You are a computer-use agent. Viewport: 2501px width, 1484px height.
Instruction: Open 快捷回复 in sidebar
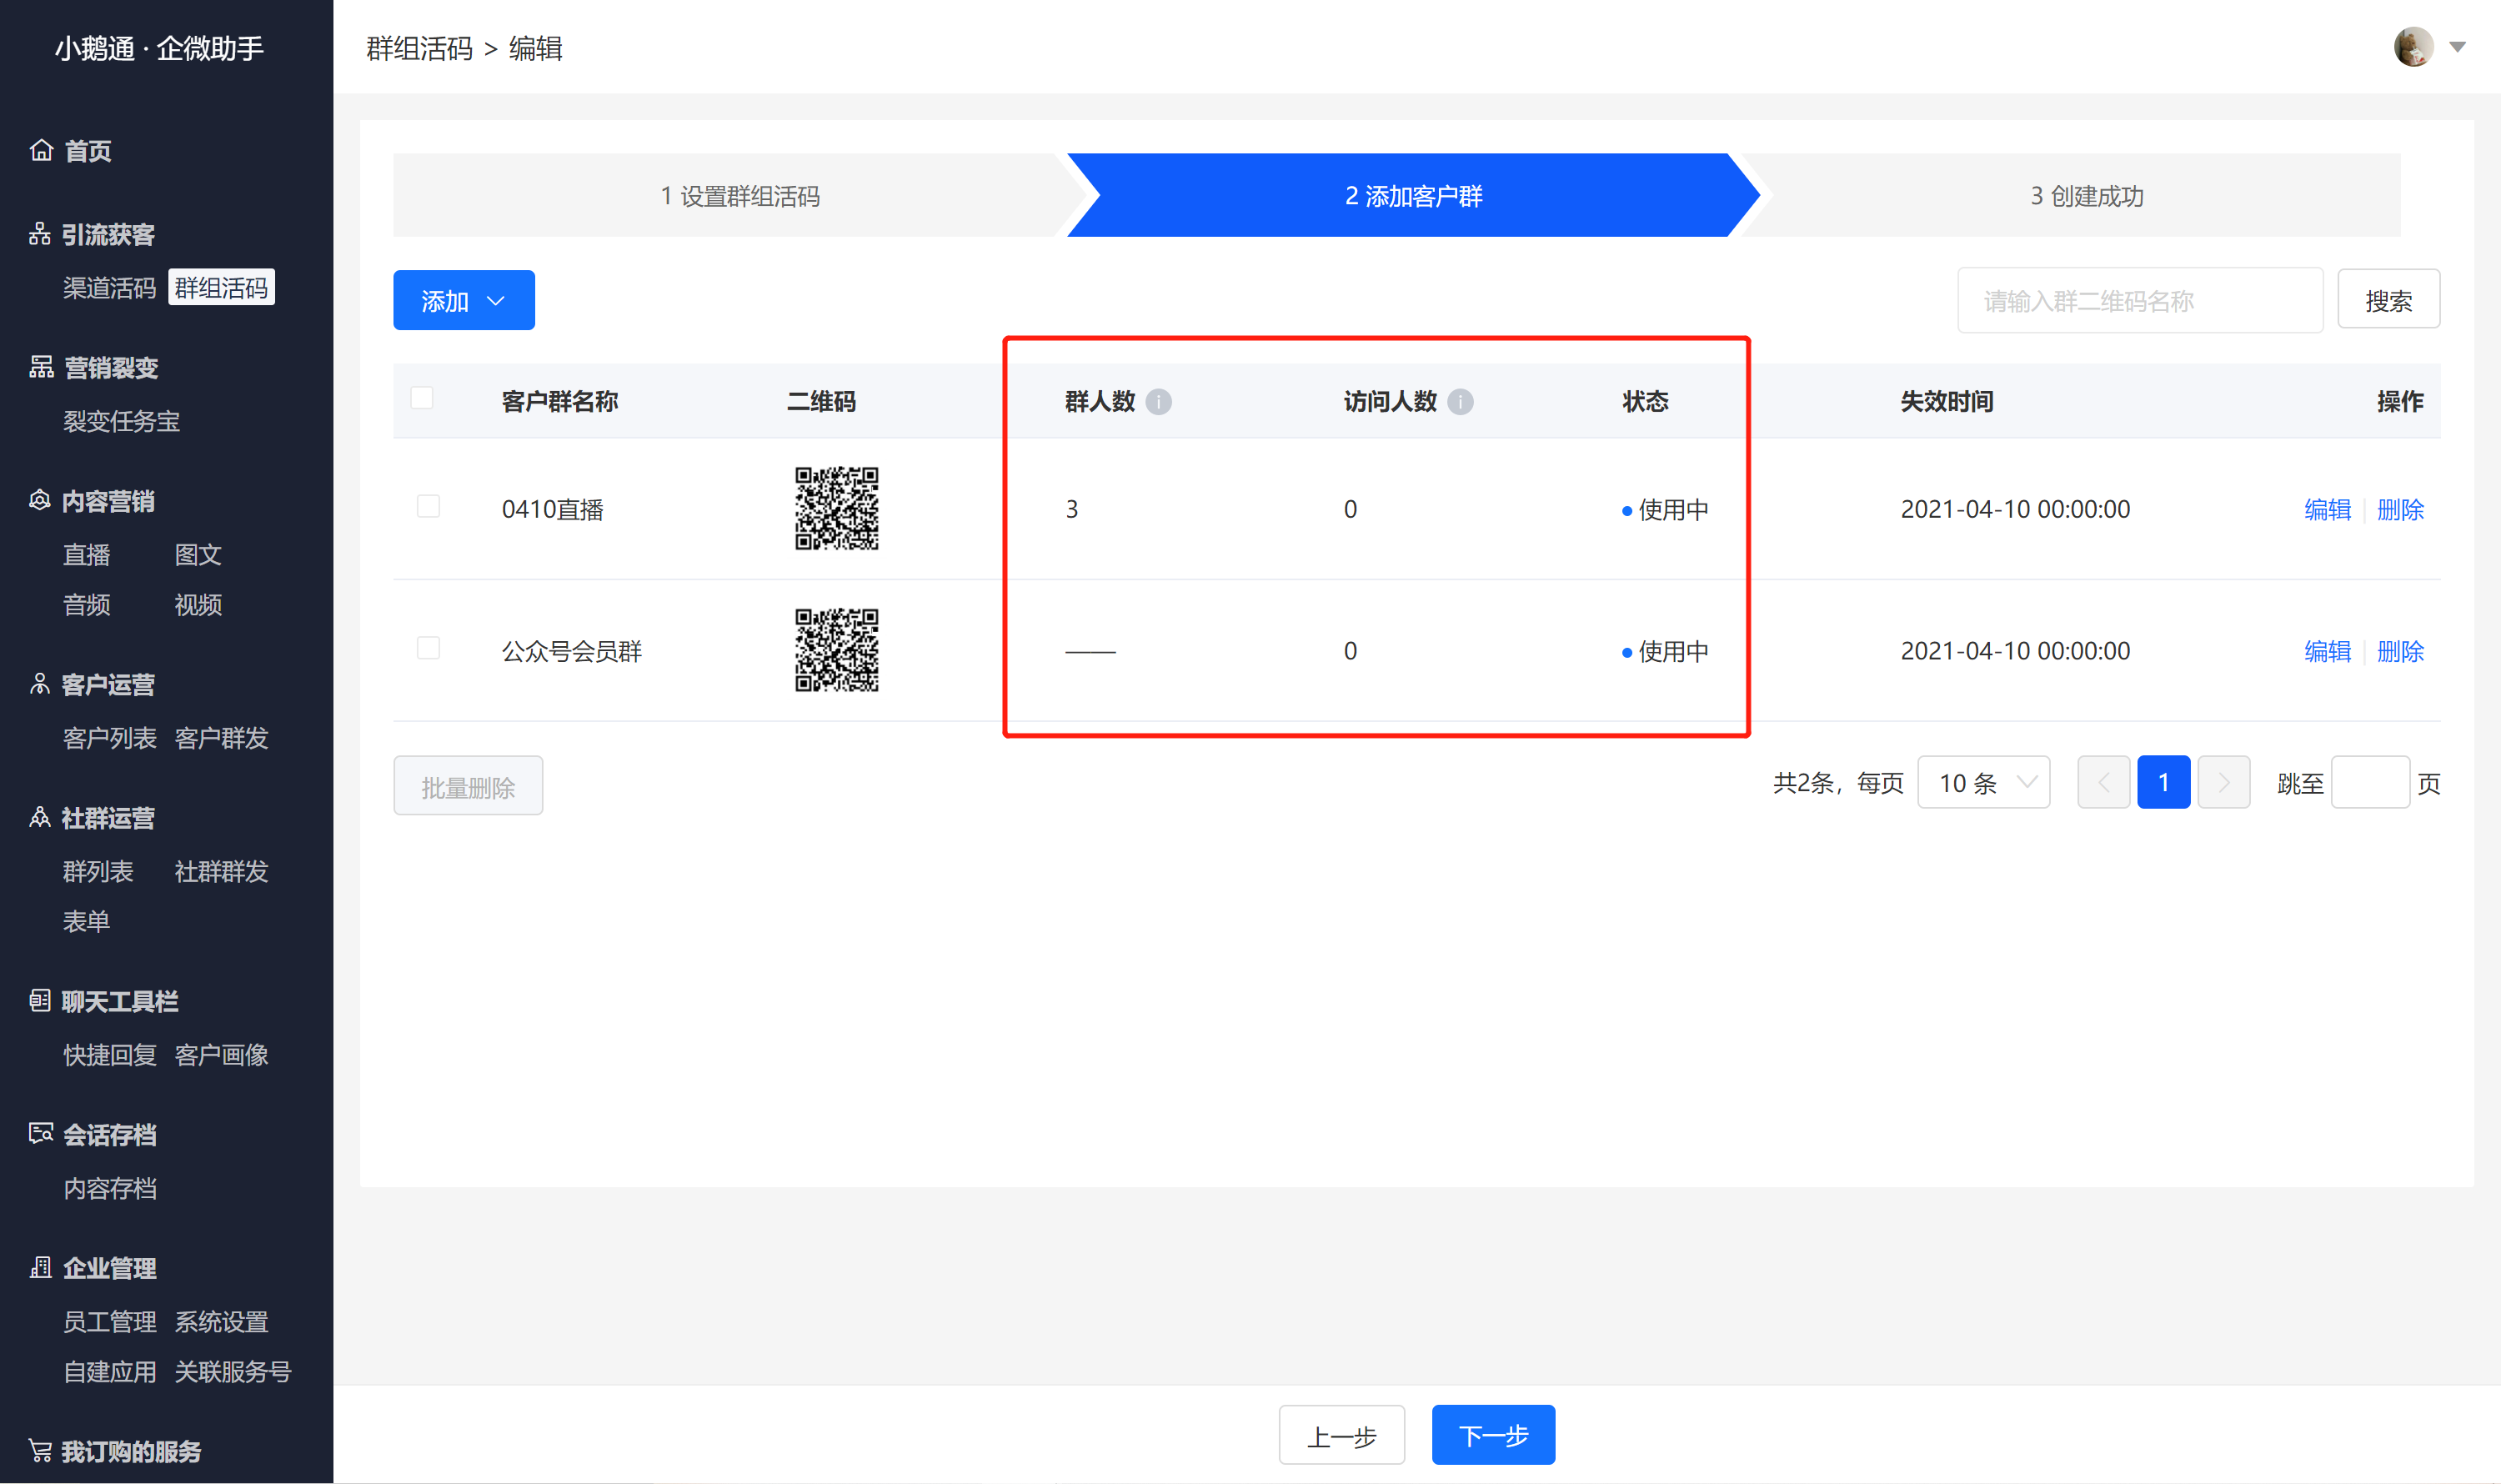(x=110, y=1055)
